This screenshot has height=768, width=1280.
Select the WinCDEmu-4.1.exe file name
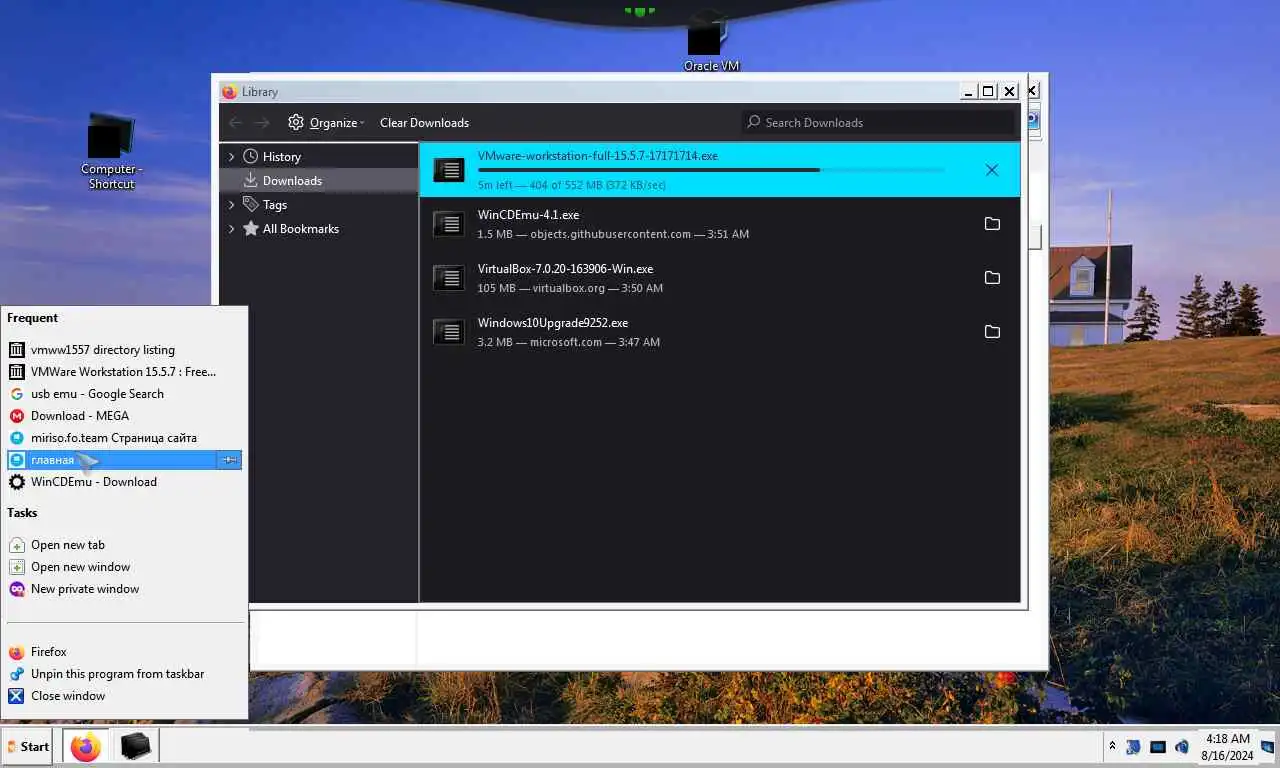click(x=528, y=215)
